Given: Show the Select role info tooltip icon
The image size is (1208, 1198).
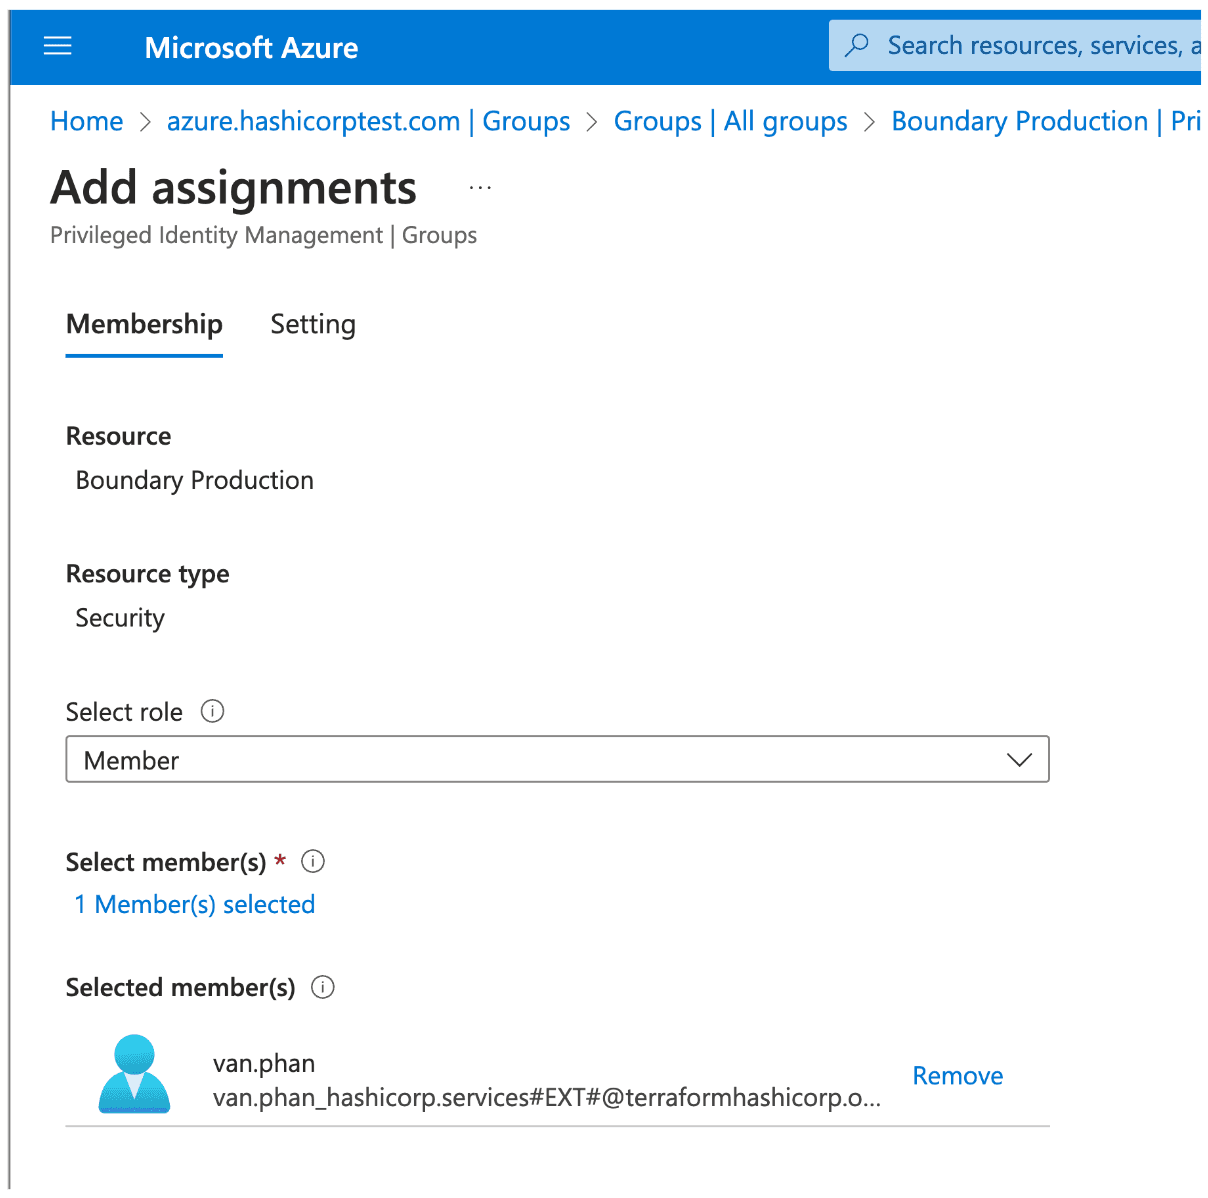Looking at the screenshot, I should click(213, 711).
